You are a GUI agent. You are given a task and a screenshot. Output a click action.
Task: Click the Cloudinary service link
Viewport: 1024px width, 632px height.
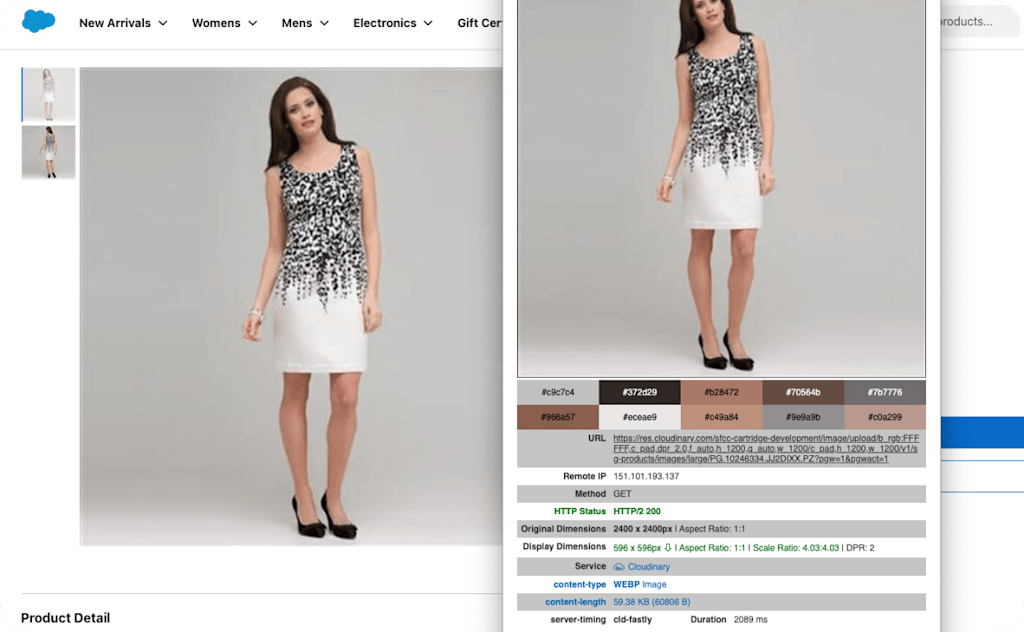tap(648, 567)
